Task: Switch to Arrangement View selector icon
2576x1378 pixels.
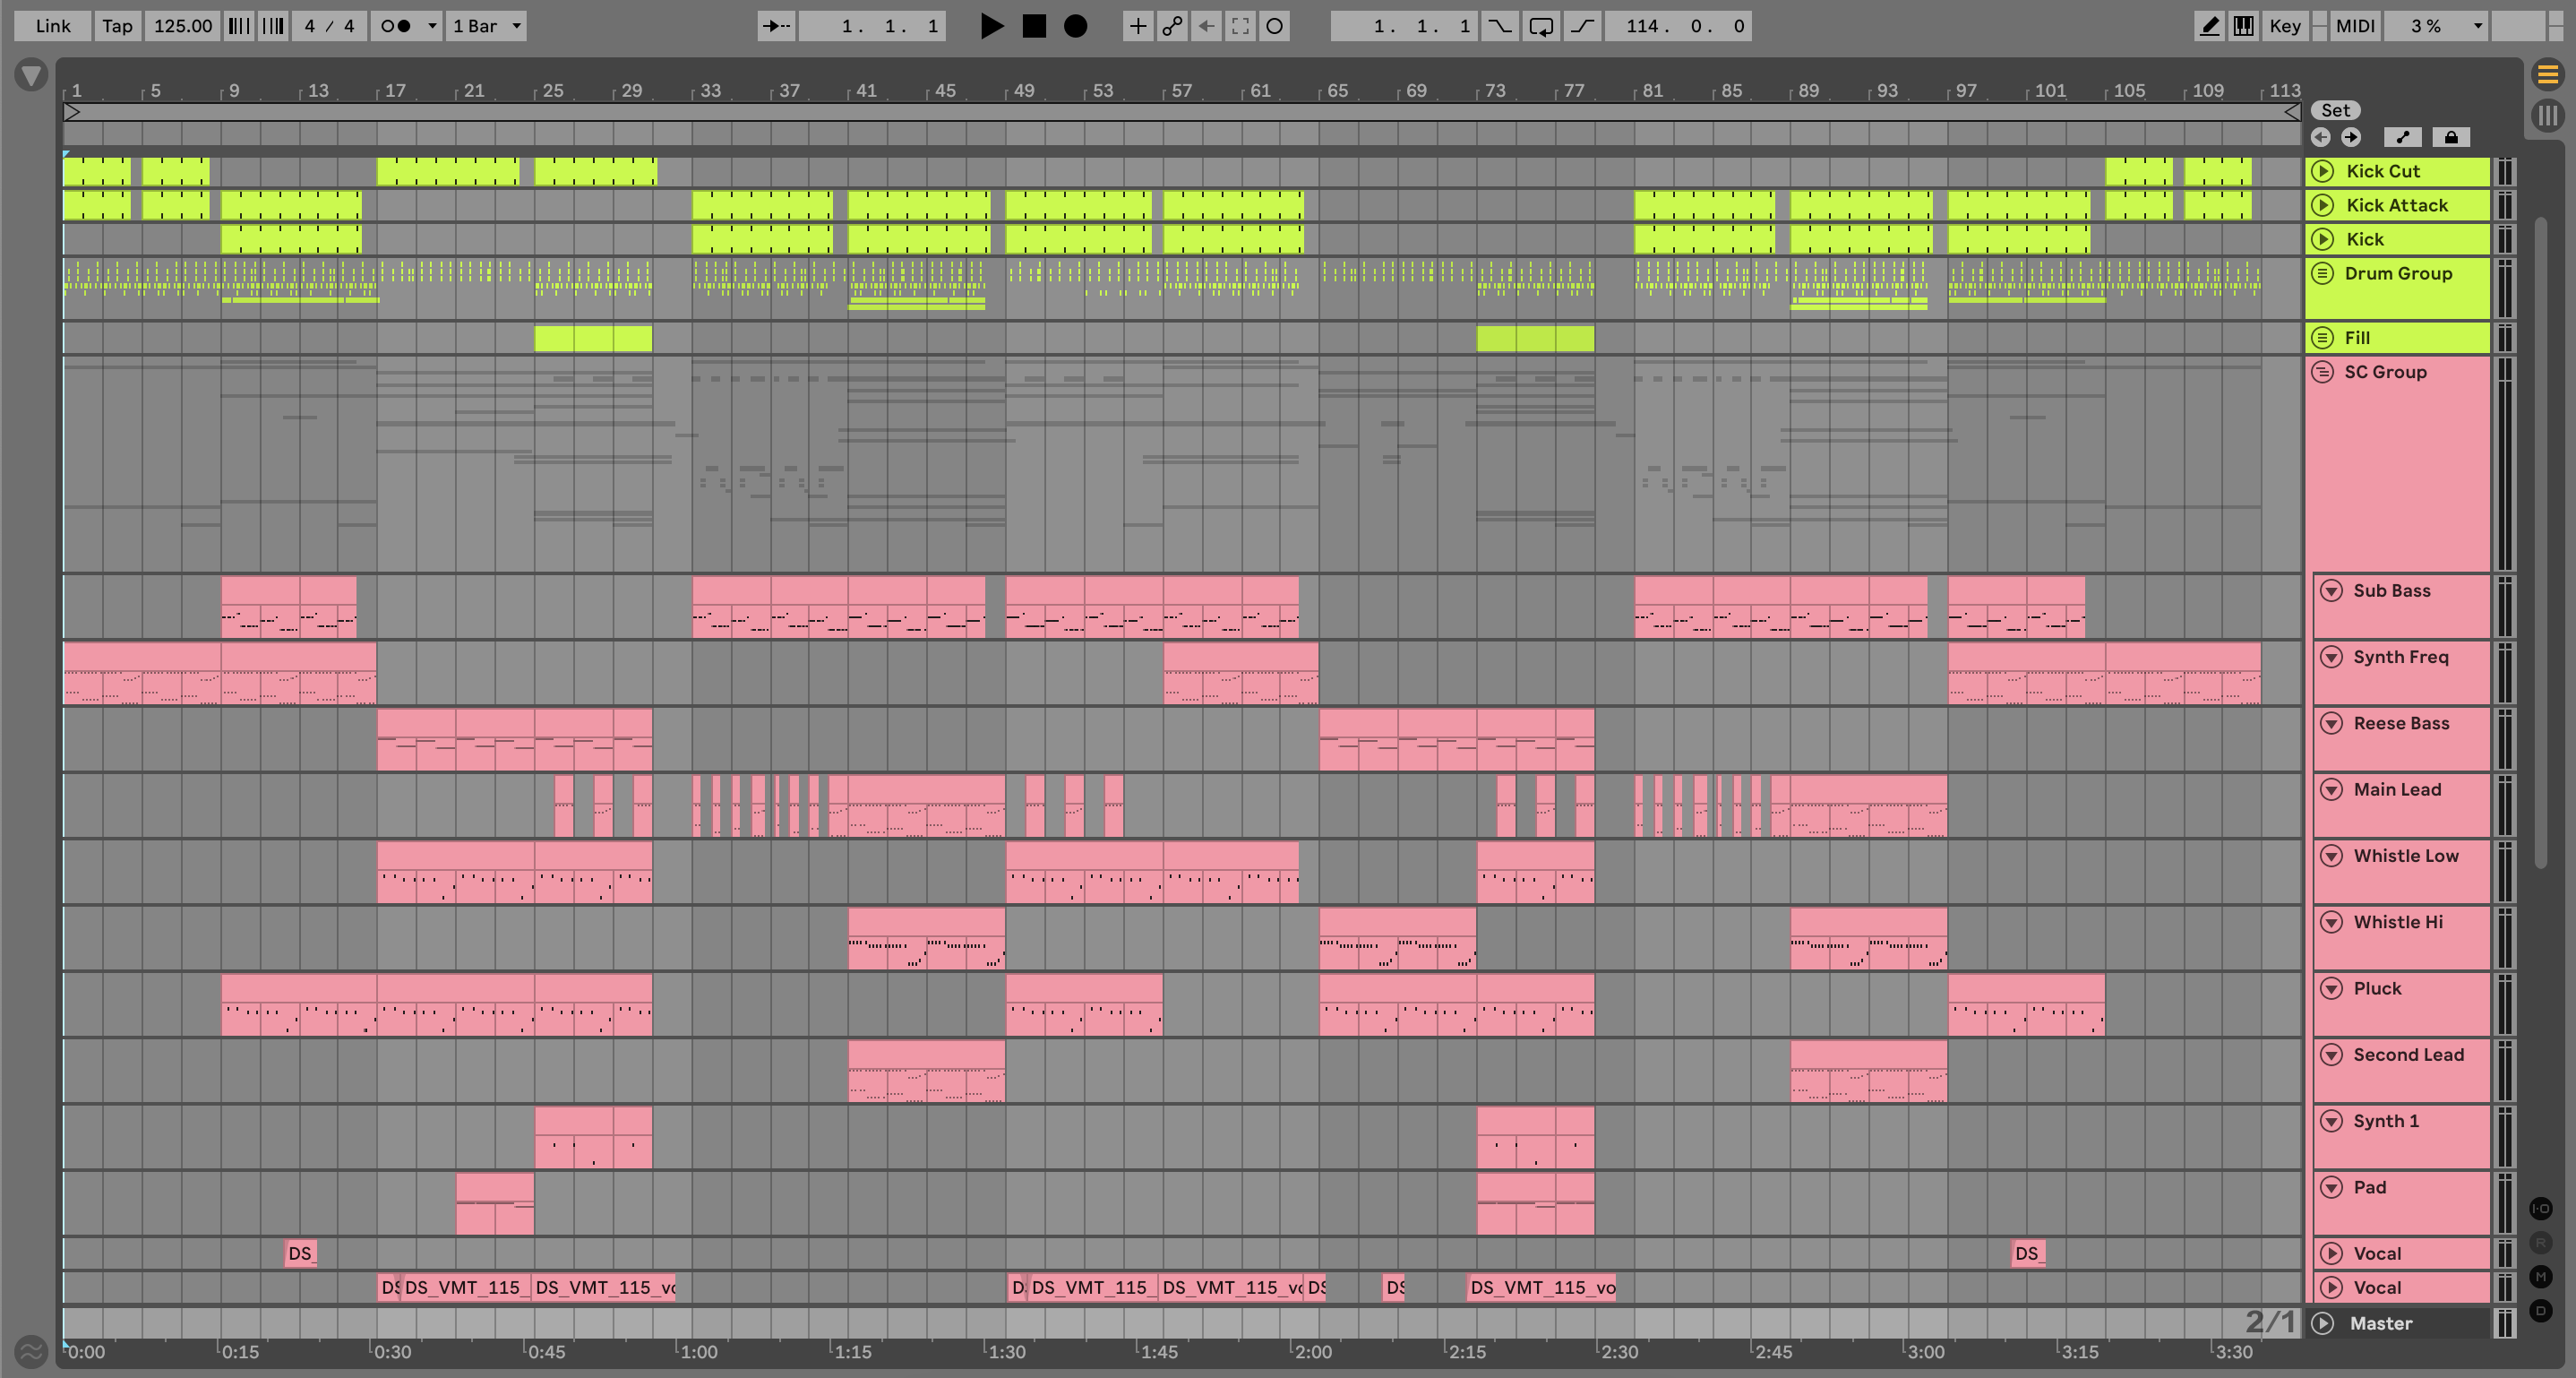Action: coord(2547,74)
